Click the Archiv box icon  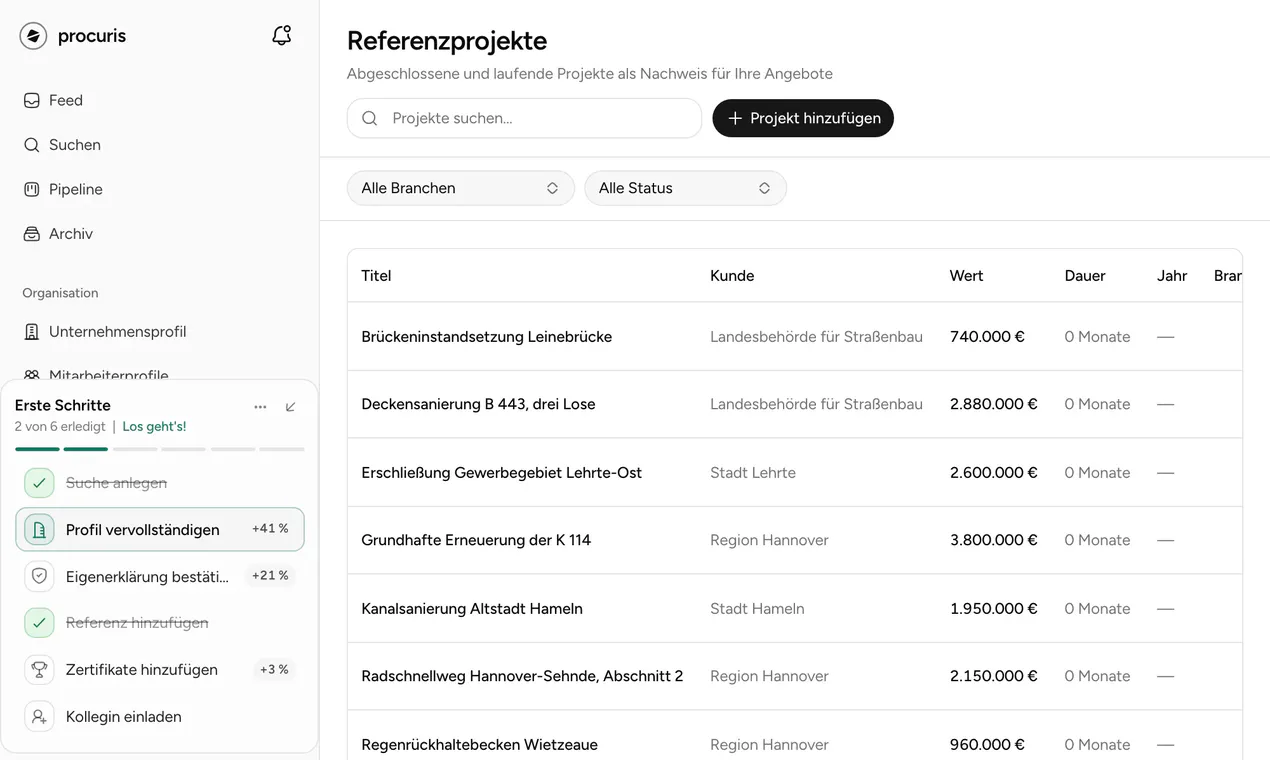tap(31, 234)
